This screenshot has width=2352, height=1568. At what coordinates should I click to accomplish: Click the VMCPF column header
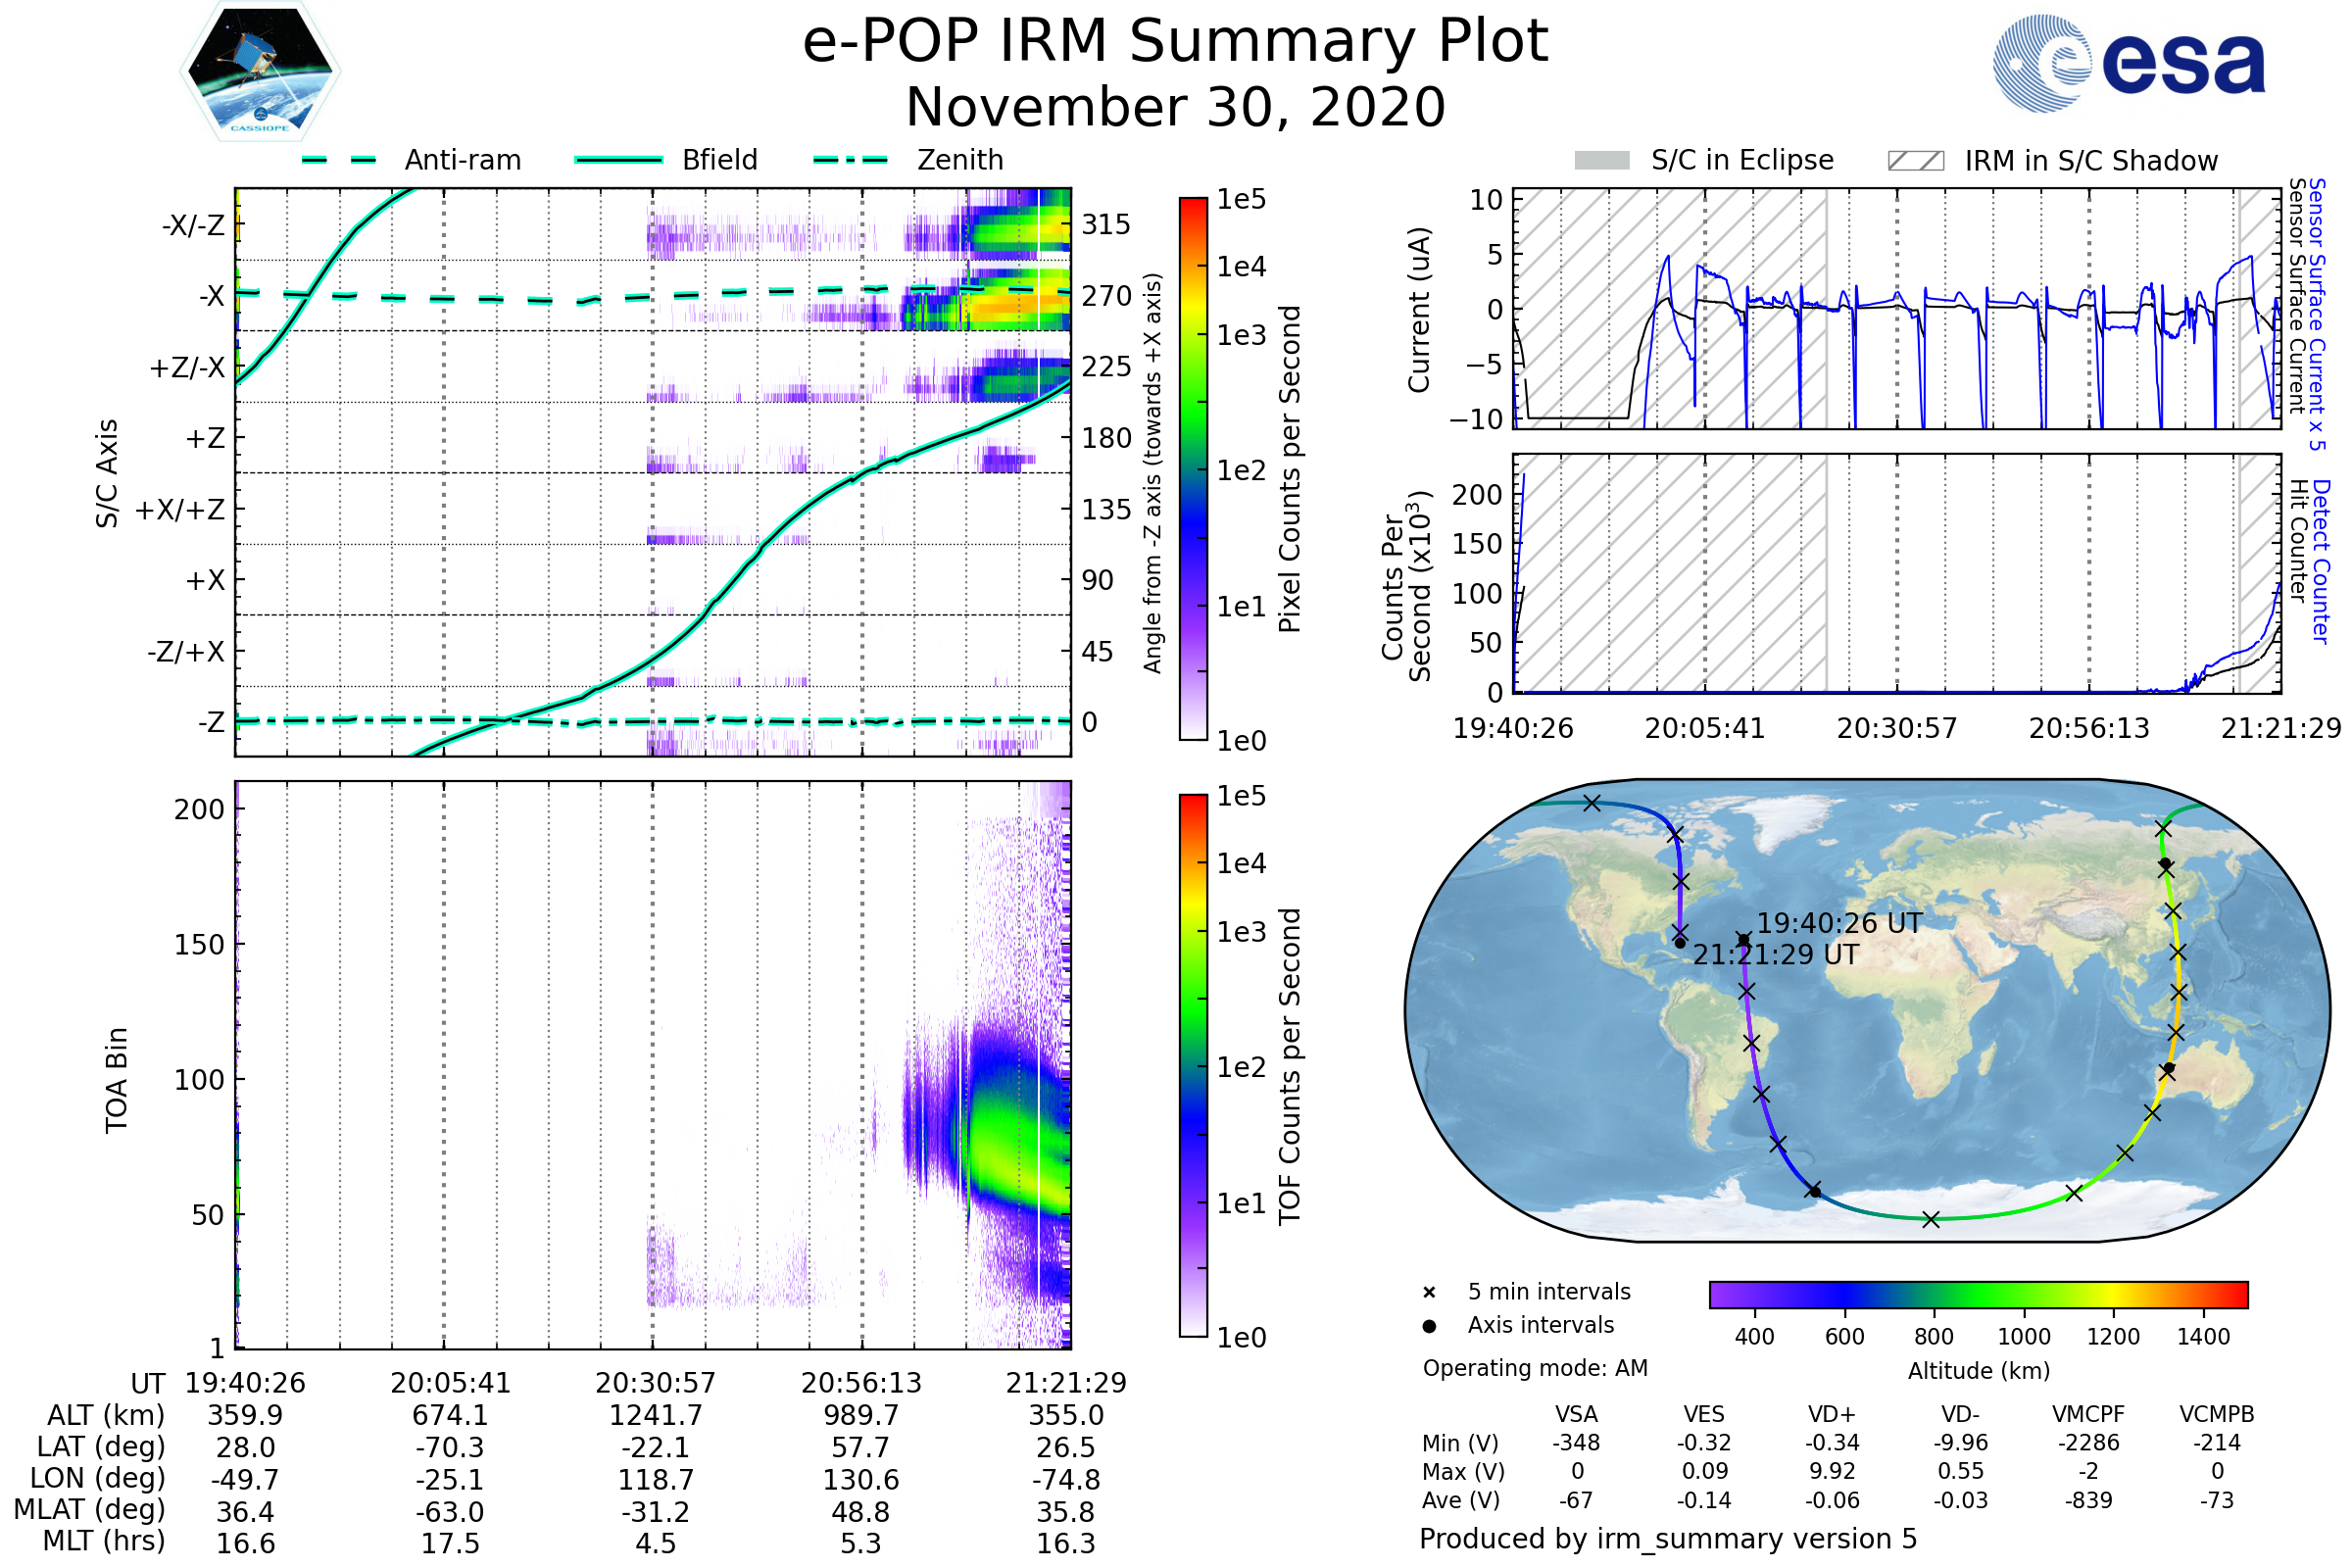click(2088, 1415)
